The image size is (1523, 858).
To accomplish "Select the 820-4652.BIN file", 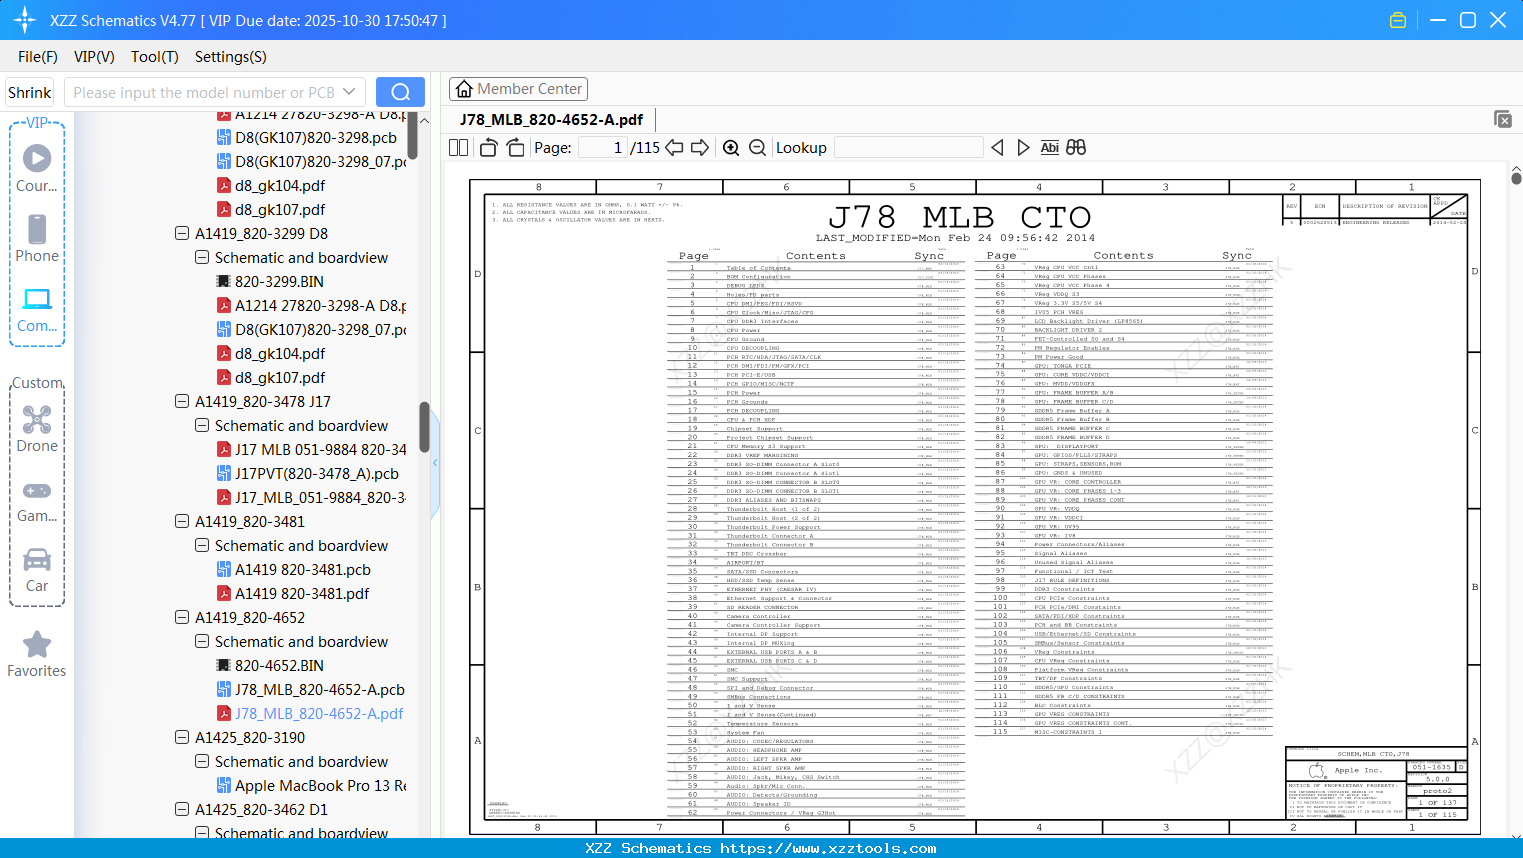I will 279,666.
